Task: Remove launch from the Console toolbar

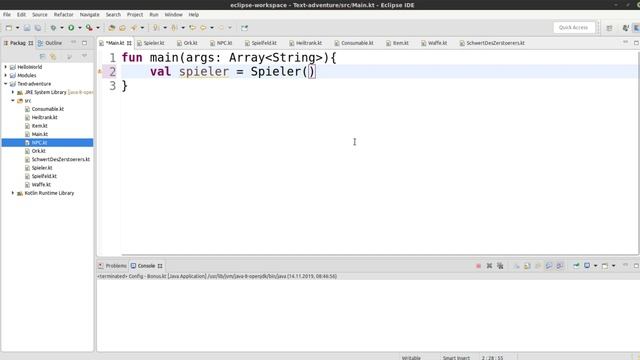Action: click(489, 266)
